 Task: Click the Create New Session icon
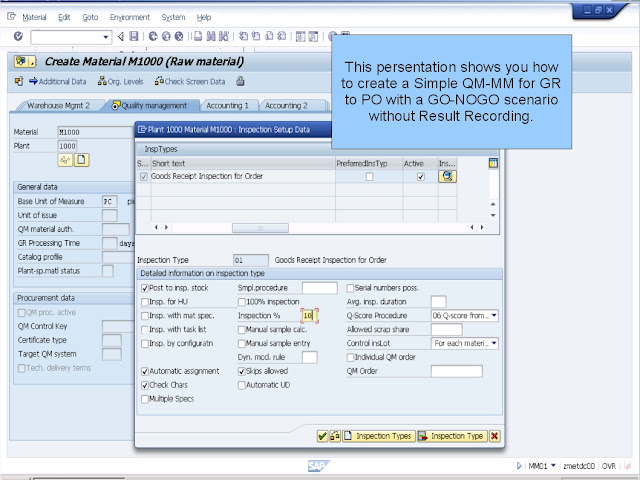coord(300,36)
